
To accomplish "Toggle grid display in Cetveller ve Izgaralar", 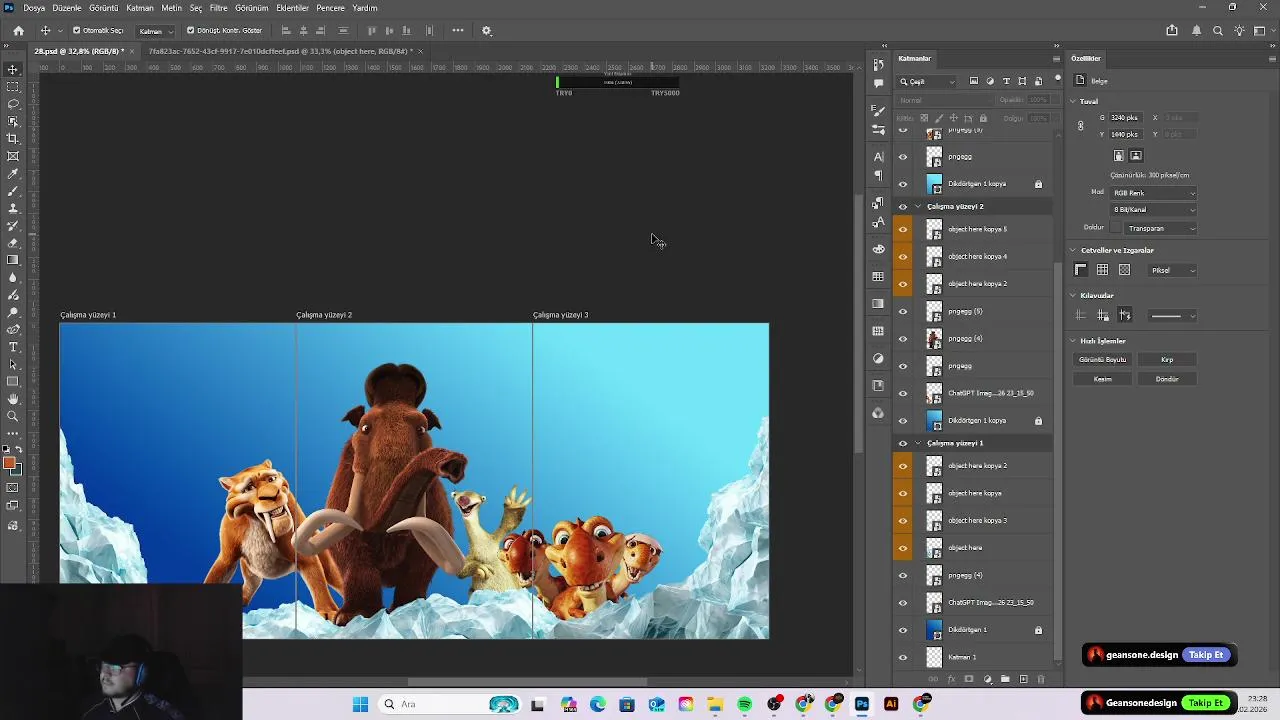I will [1102, 270].
